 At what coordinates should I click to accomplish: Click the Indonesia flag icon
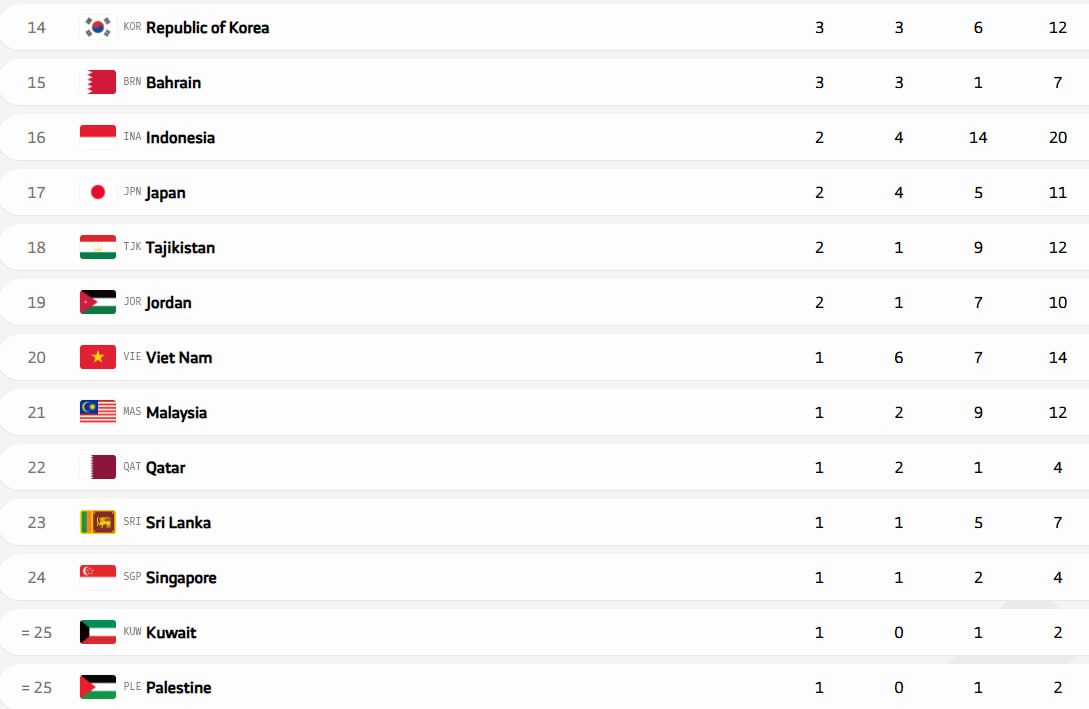(x=98, y=138)
